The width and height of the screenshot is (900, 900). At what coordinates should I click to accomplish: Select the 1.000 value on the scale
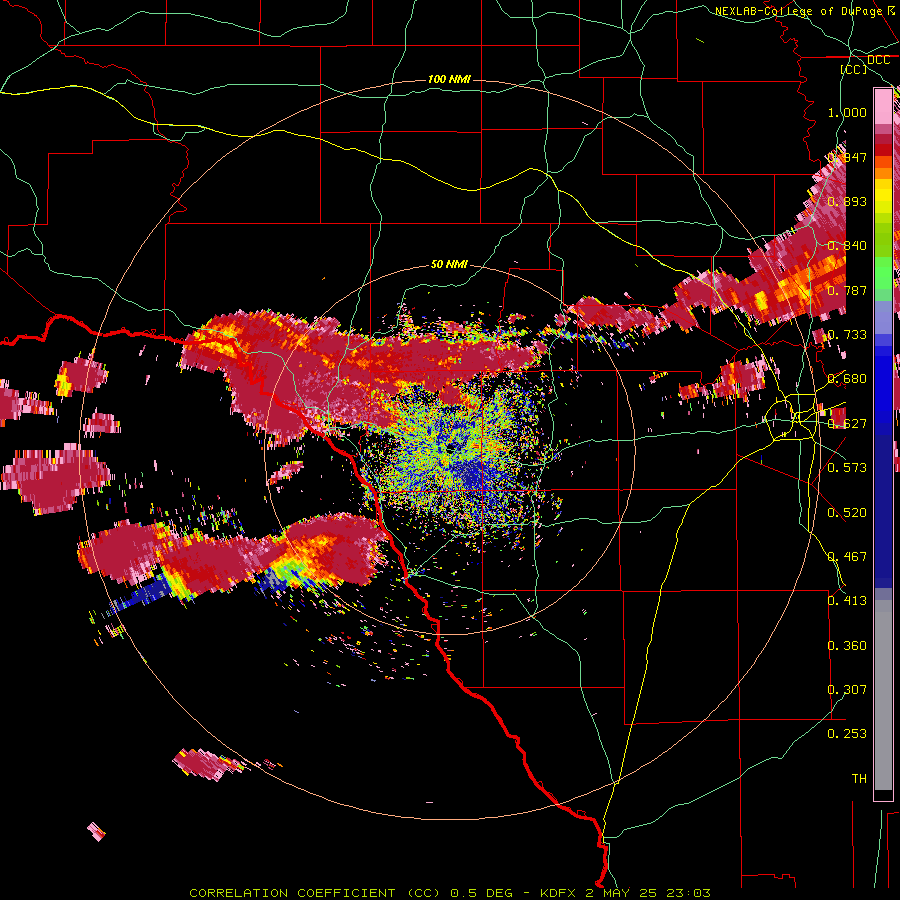point(847,112)
